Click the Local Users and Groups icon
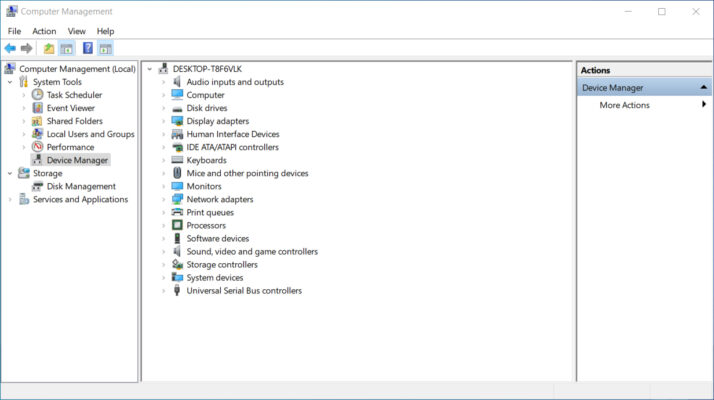This screenshot has width=714, height=400. coord(37,134)
